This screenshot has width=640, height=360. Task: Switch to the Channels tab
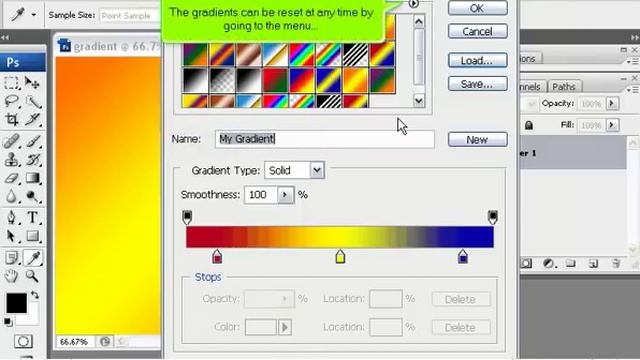532,87
